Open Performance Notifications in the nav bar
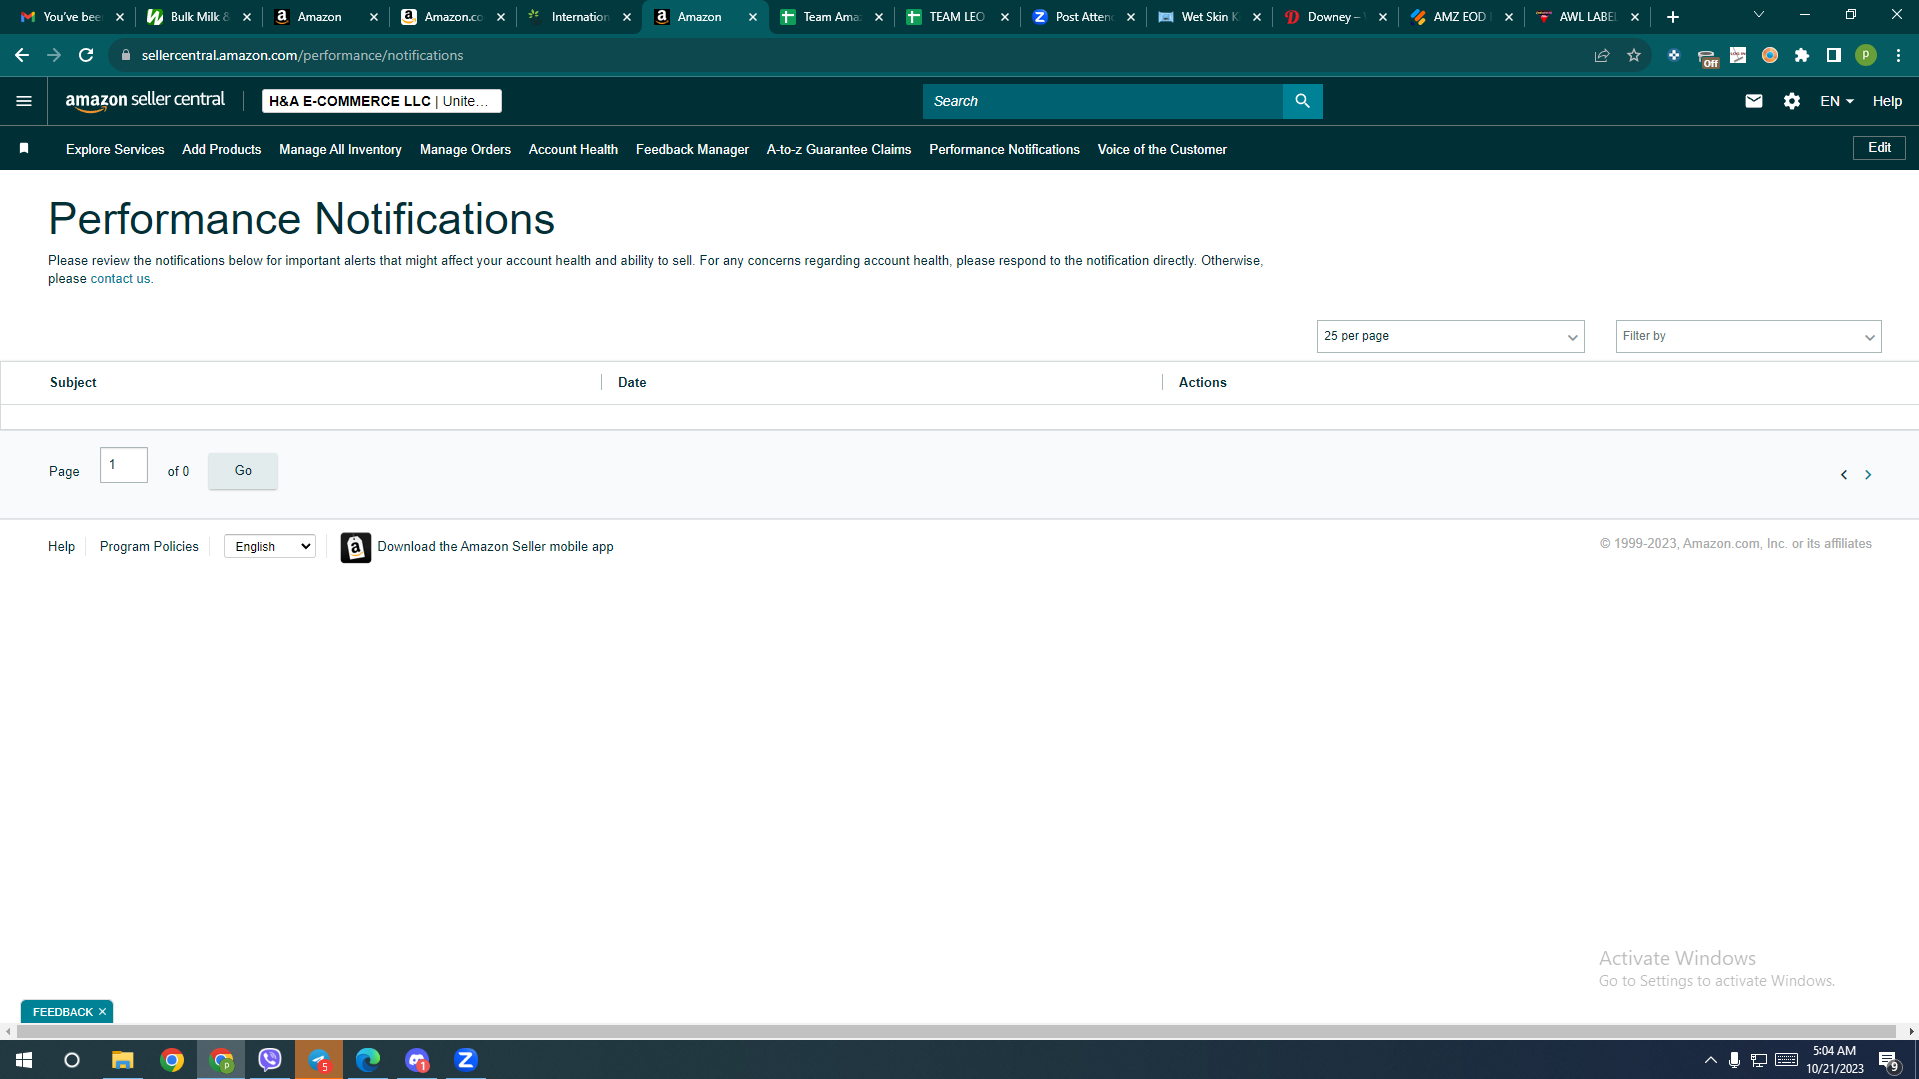This screenshot has height=1079, width=1919. coord(1004,149)
